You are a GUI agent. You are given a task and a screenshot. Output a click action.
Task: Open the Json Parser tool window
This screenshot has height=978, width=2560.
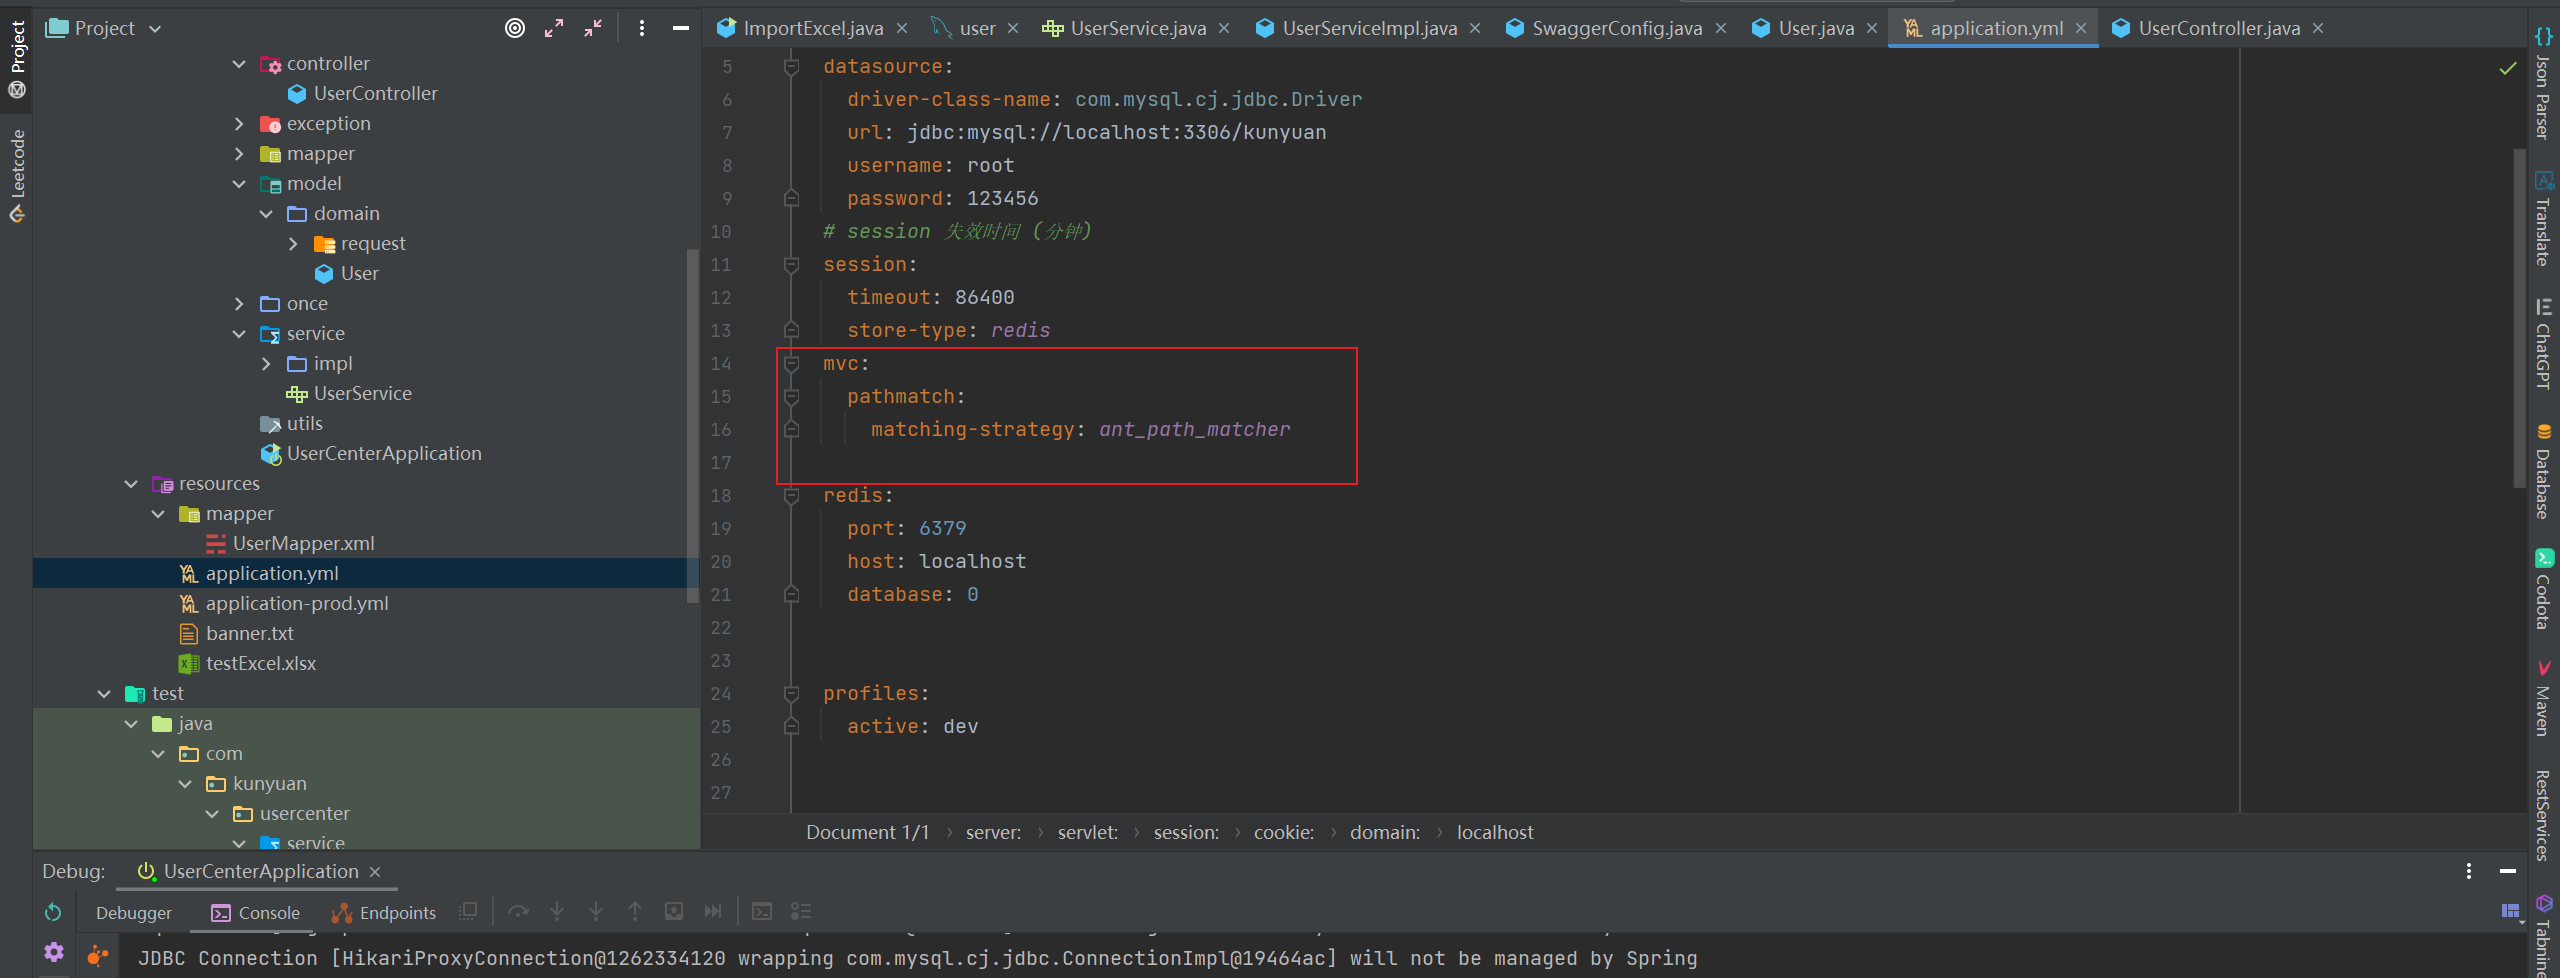(x=2543, y=84)
